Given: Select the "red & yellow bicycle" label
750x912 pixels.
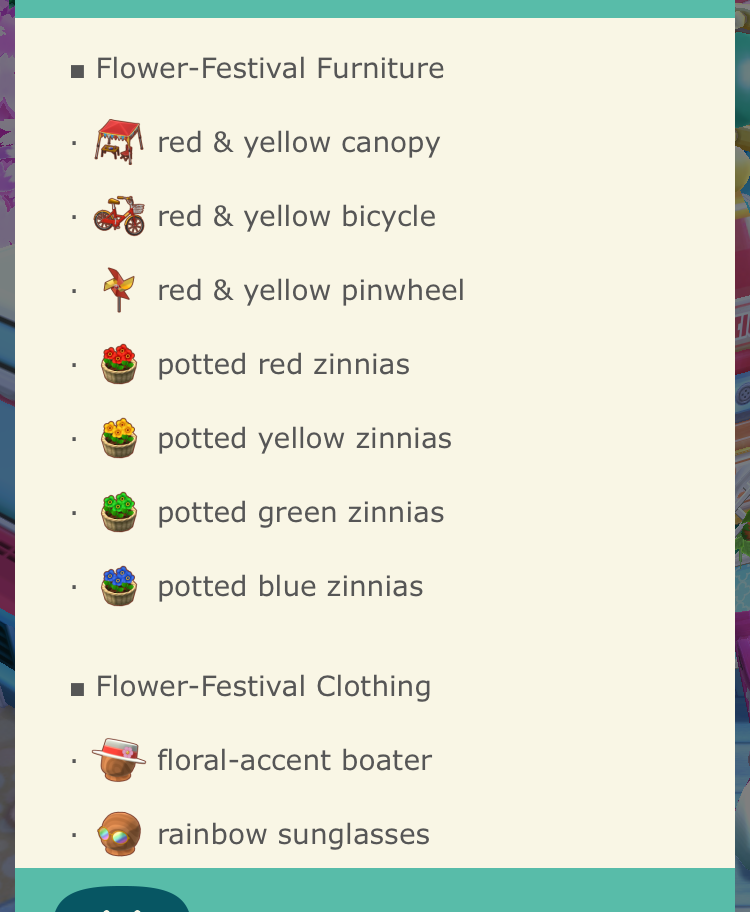Looking at the screenshot, I should pyautogui.click(x=296, y=217).
